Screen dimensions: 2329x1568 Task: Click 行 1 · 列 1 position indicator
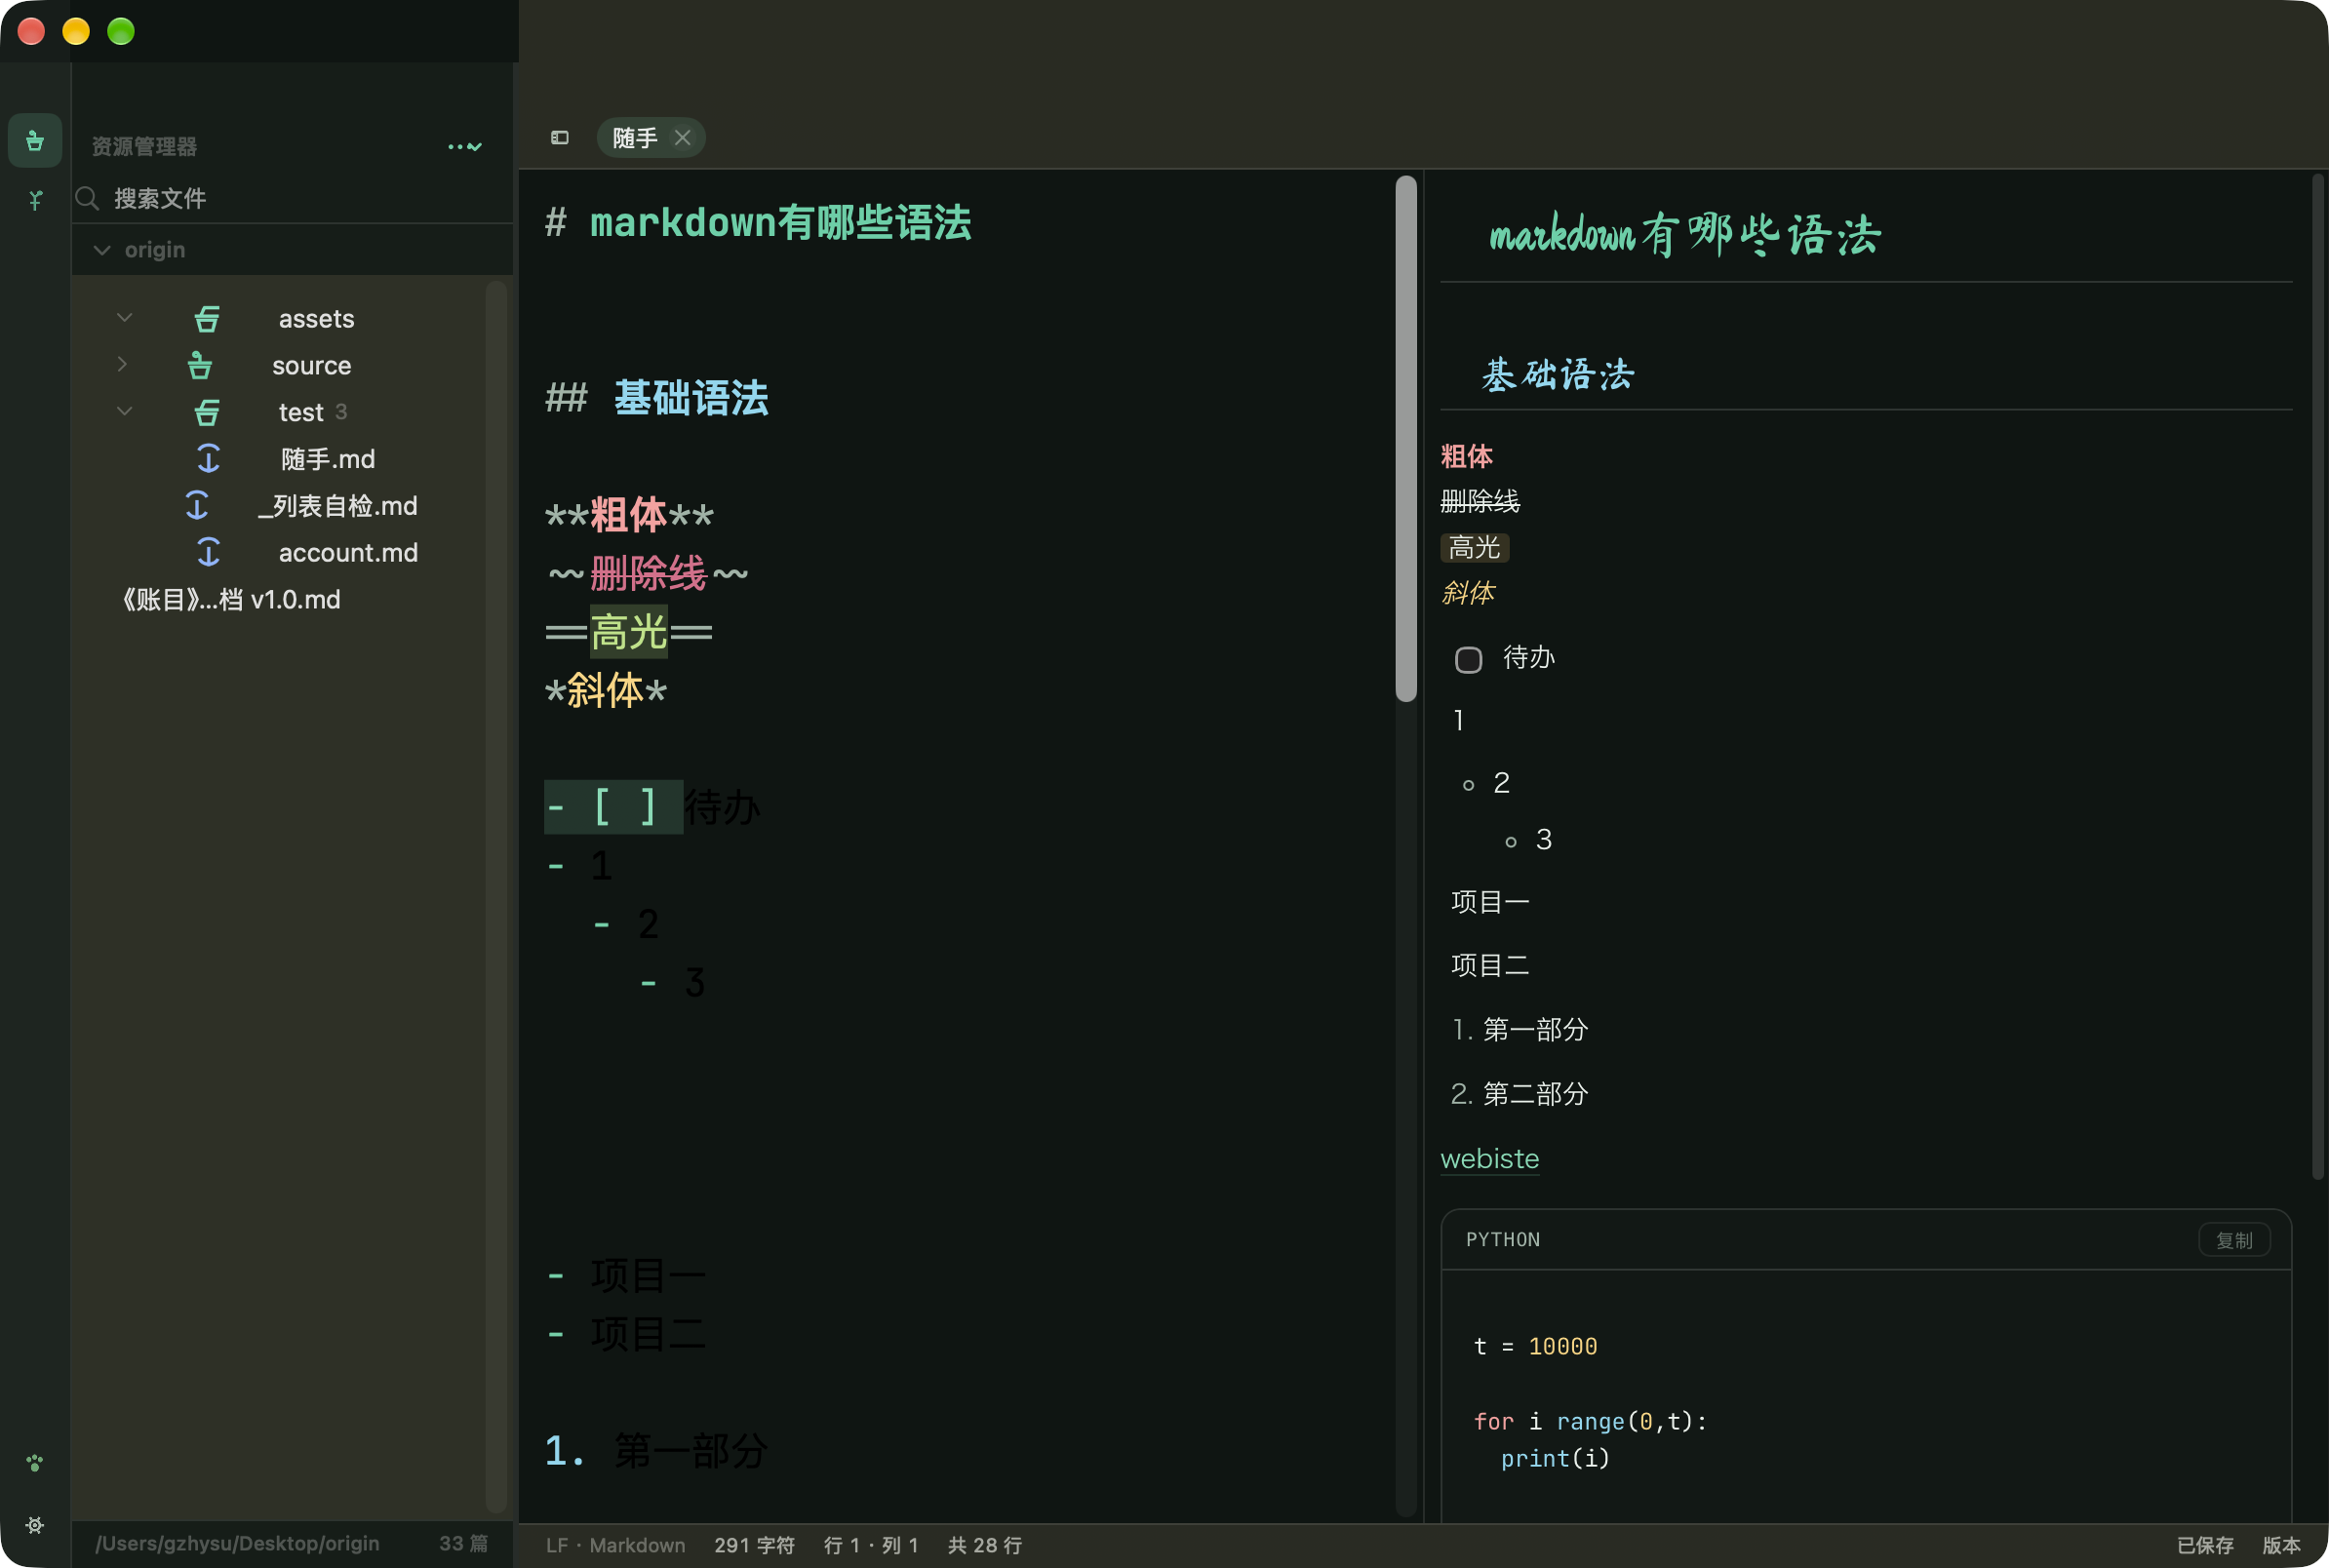(870, 1545)
